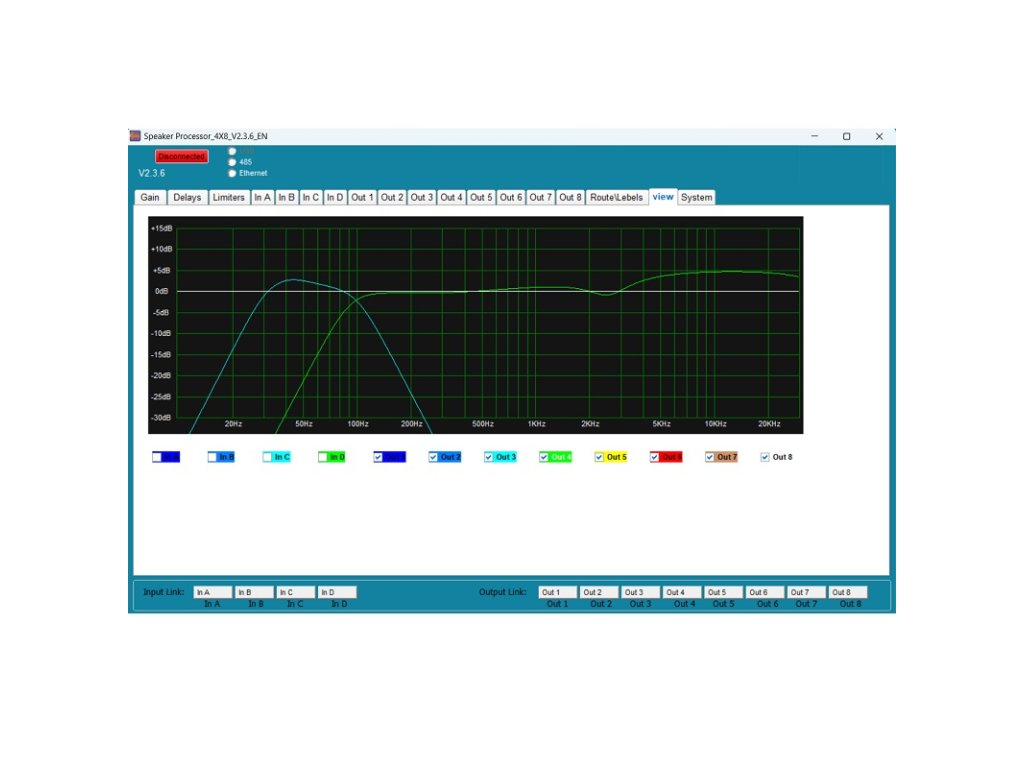Go to the Route\Lebels tab

pos(616,197)
